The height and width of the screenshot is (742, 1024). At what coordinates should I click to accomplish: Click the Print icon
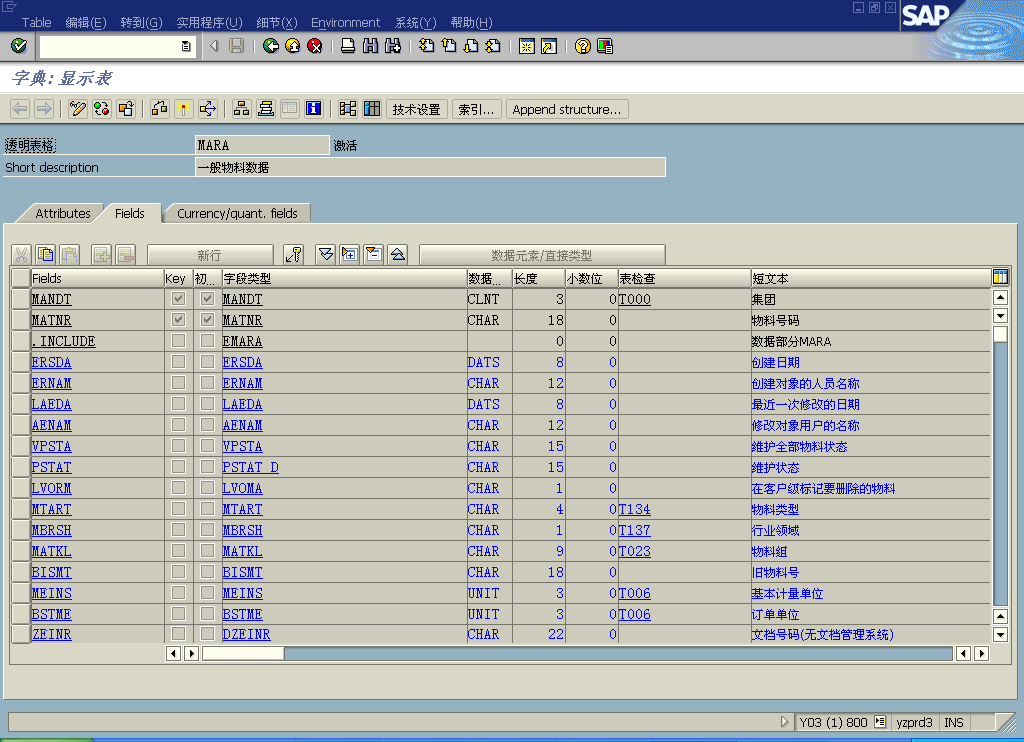[x=348, y=46]
